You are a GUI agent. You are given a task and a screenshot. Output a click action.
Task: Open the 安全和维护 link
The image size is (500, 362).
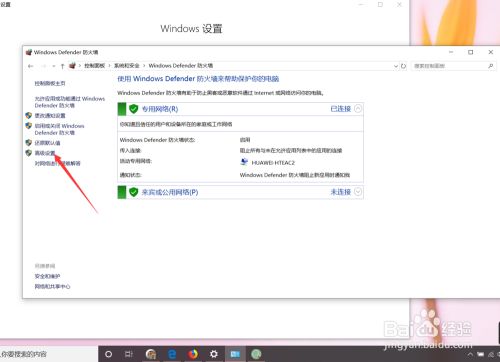(47, 276)
